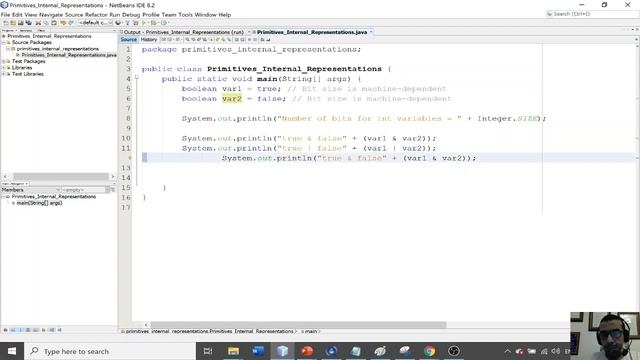Show hidden system tray icons chevron

point(507,351)
